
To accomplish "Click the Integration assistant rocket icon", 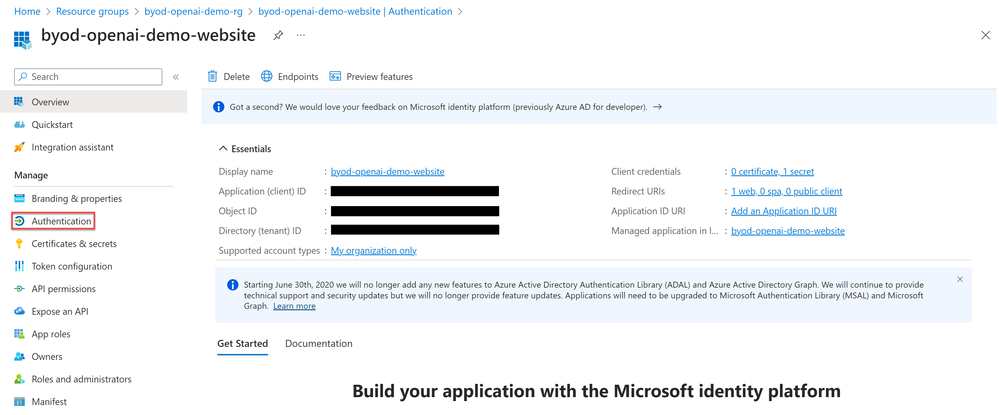I will point(19,147).
